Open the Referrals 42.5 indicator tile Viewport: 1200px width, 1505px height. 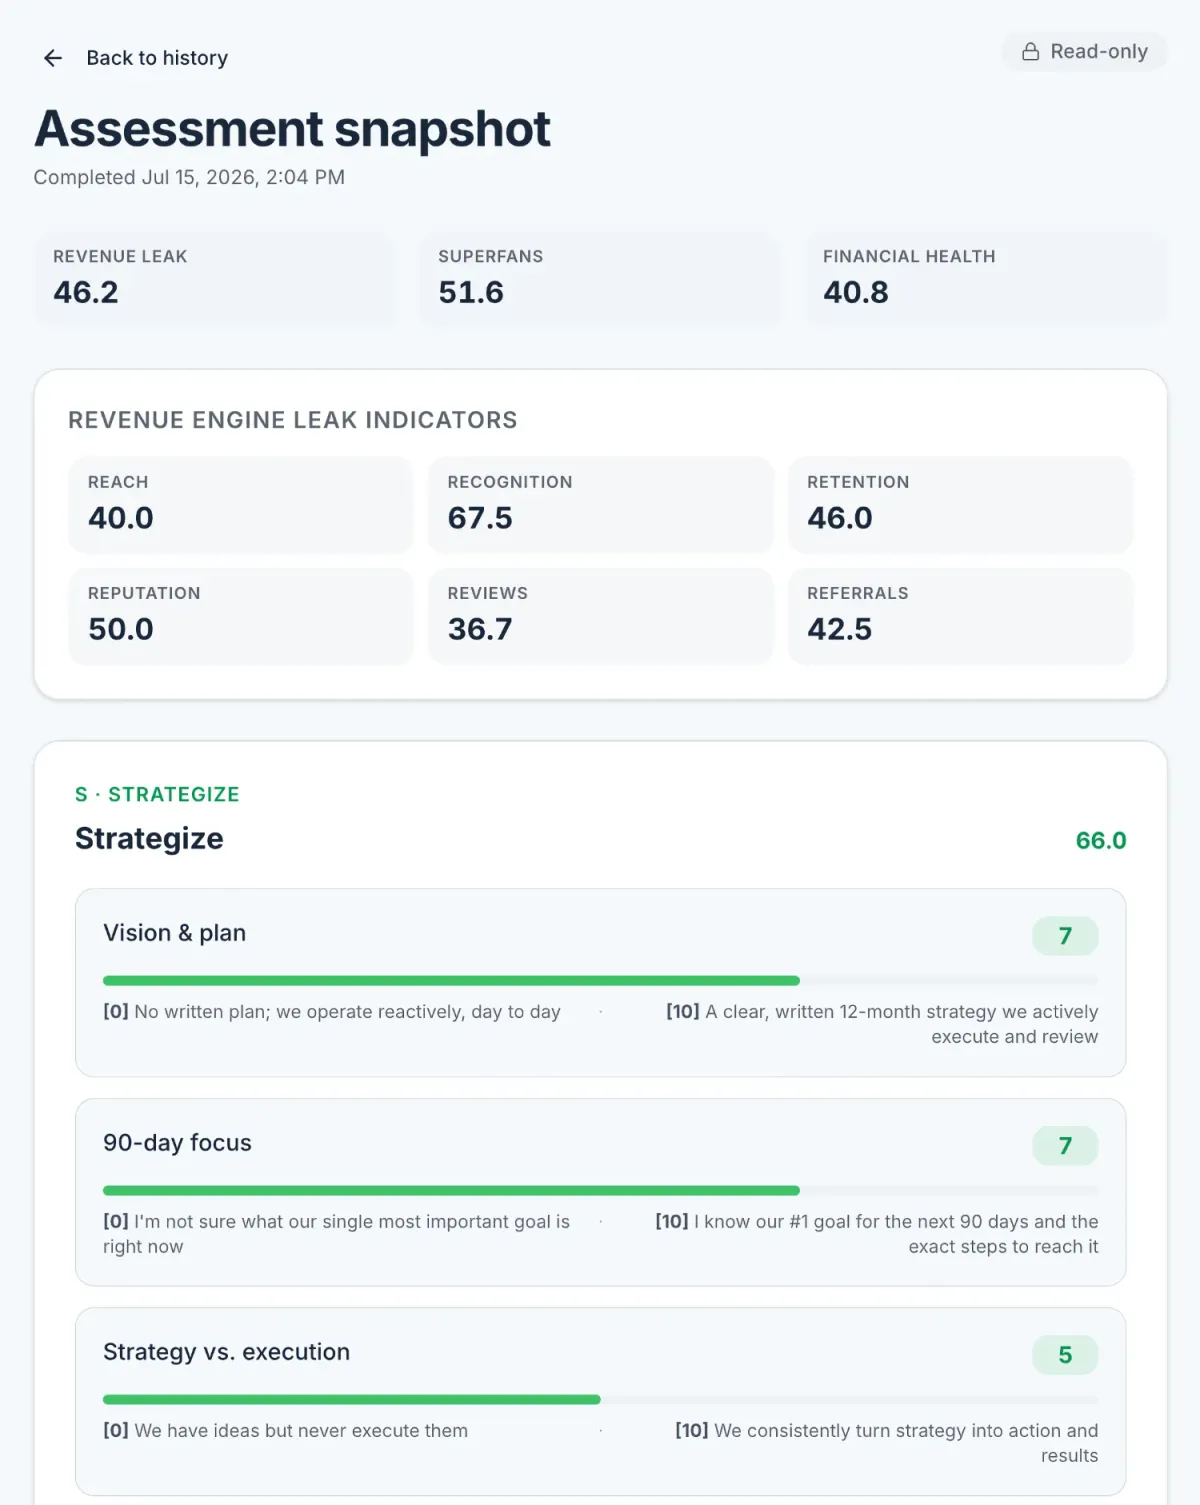pyautogui.click(x=960, y=616)
